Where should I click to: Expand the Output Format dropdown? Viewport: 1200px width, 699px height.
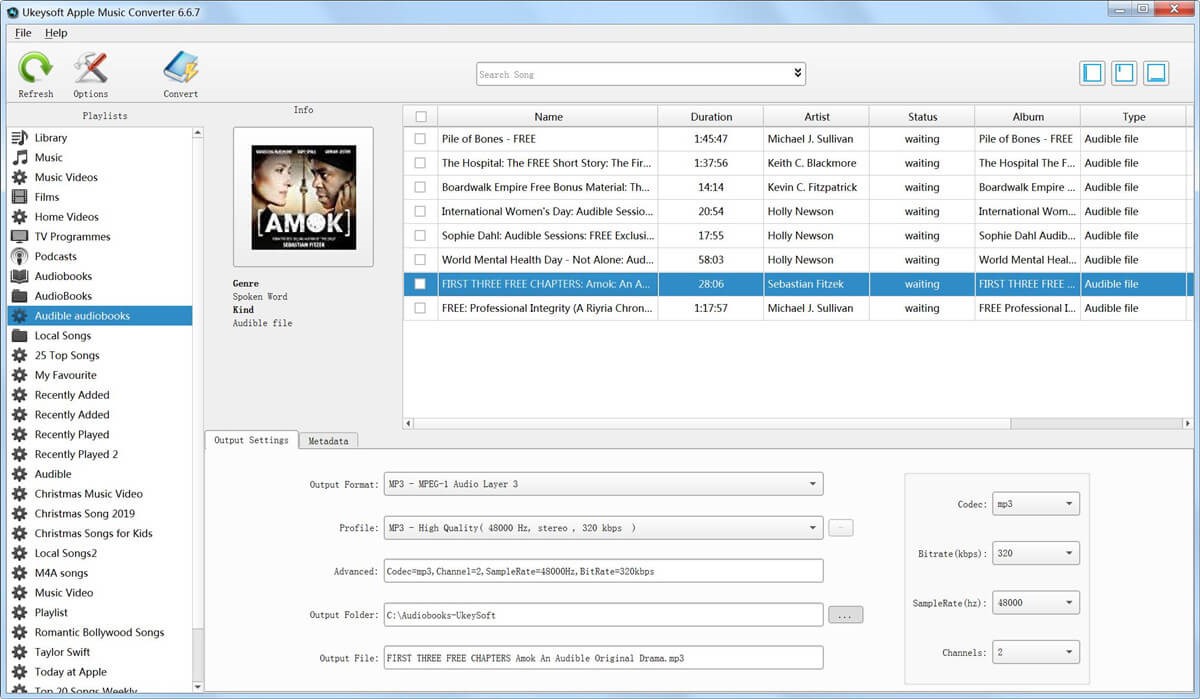pos(812,484)
